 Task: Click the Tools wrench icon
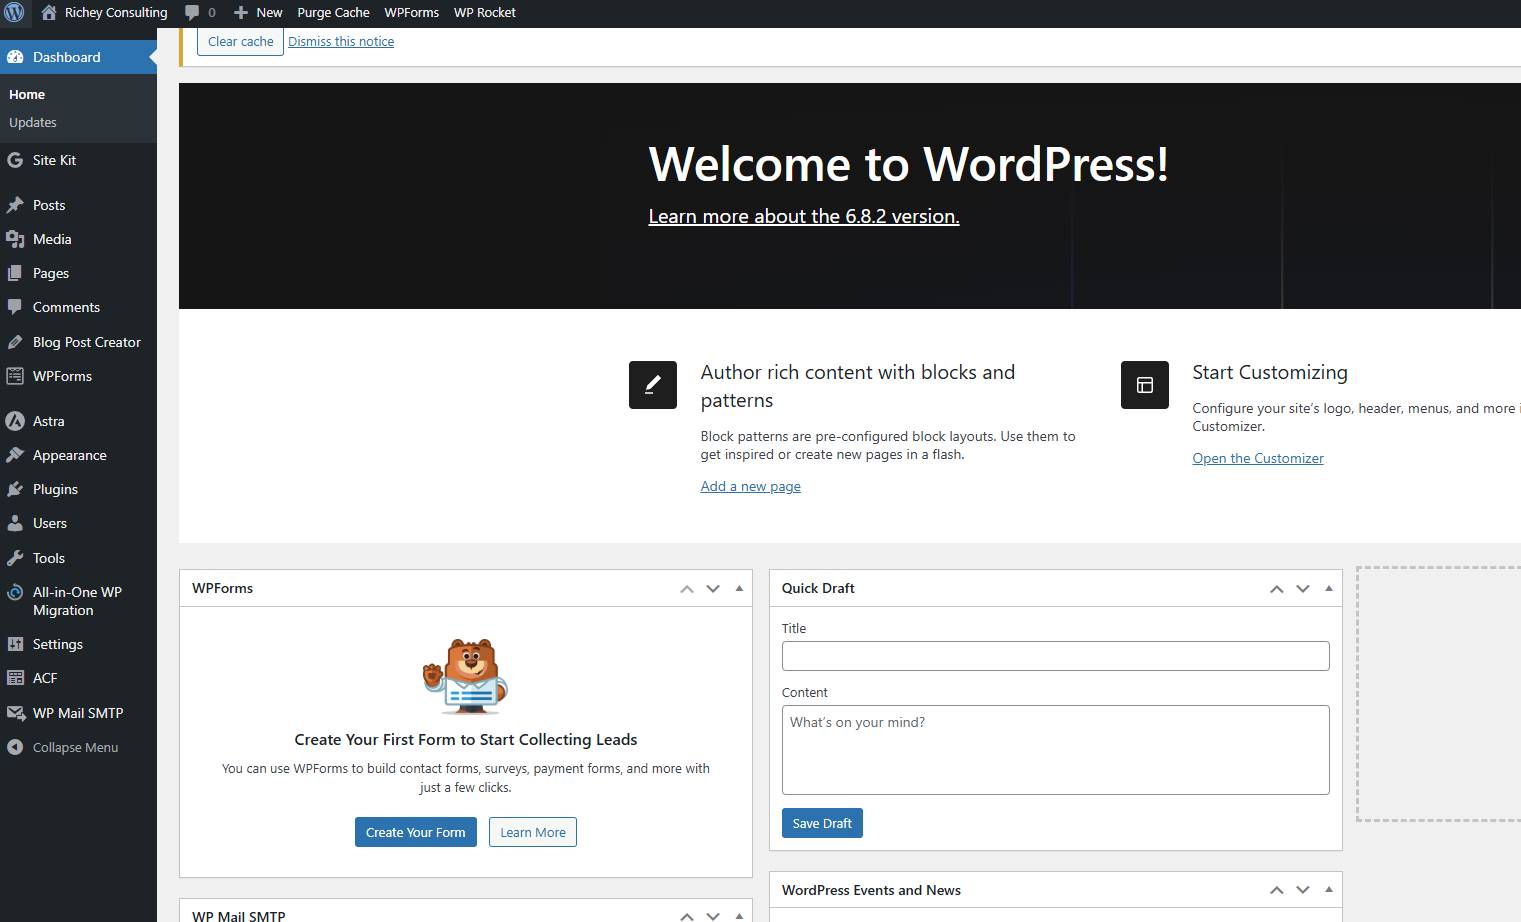(x=15, y=558)
